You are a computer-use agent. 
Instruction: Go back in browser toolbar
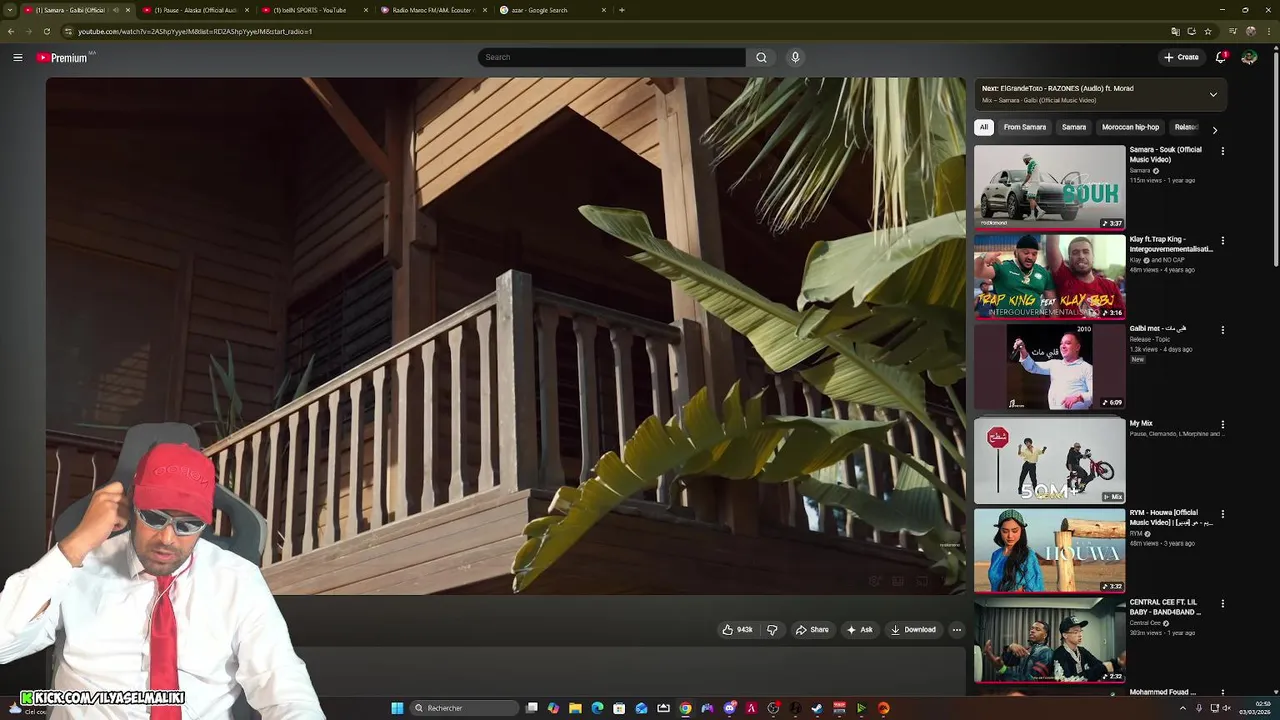click(11, 31)
